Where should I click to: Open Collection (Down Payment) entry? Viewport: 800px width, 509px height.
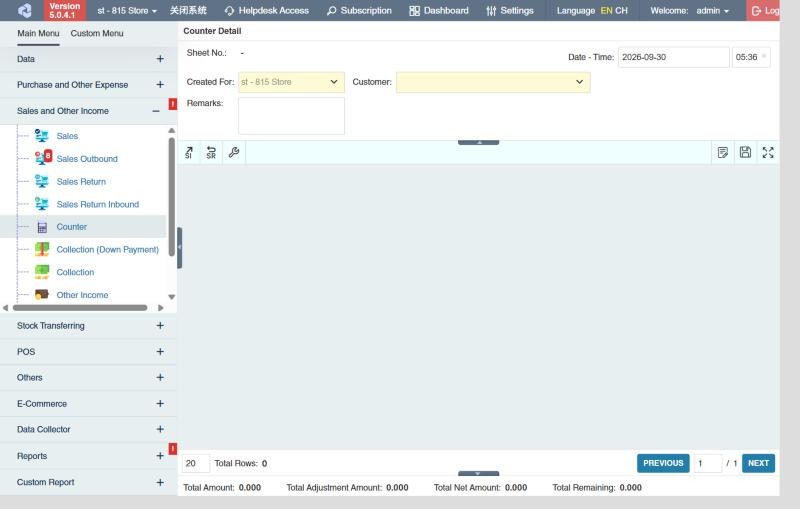(107, 249)
